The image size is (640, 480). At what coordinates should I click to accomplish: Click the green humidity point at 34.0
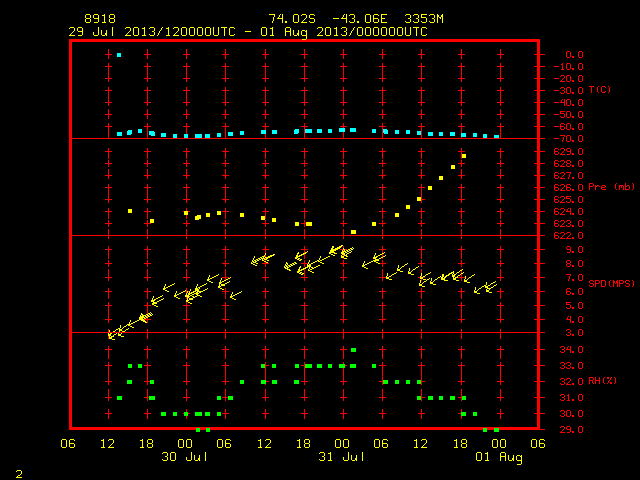[x=353, y=350]
